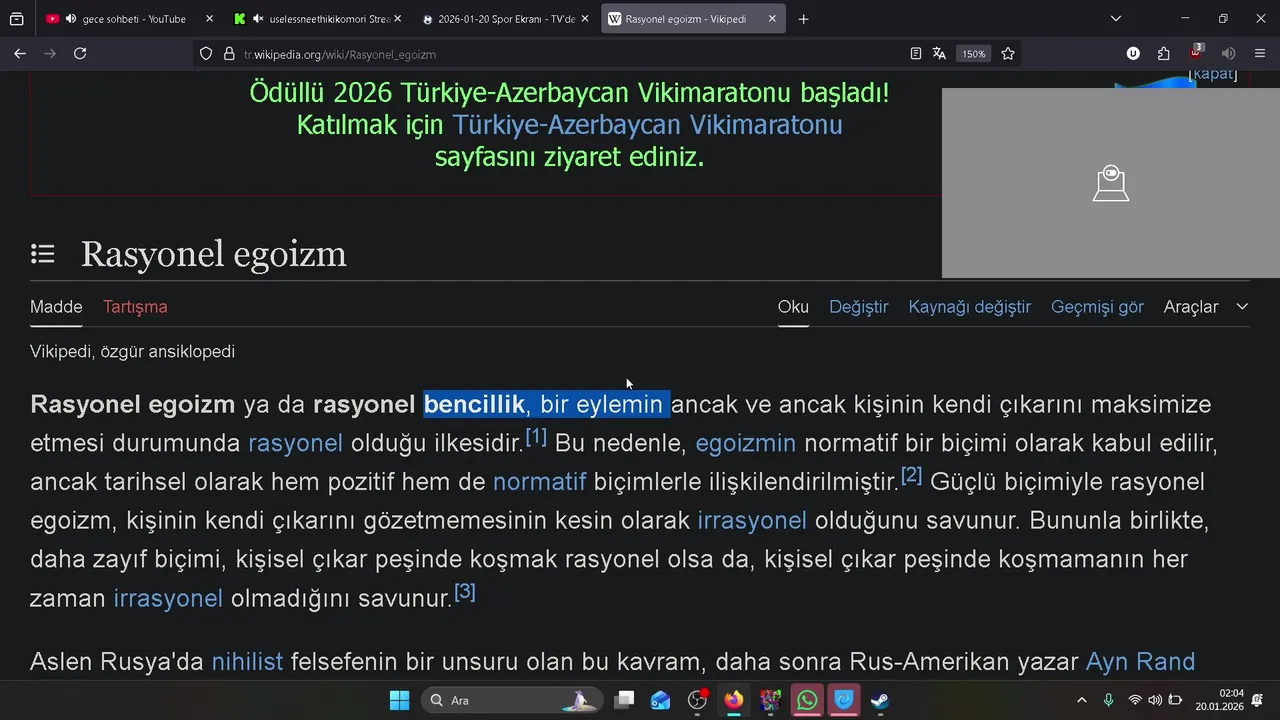Expand the Araçlar tools dropdown
This screenshot has height=720, width=1280.
point(1206,307)
